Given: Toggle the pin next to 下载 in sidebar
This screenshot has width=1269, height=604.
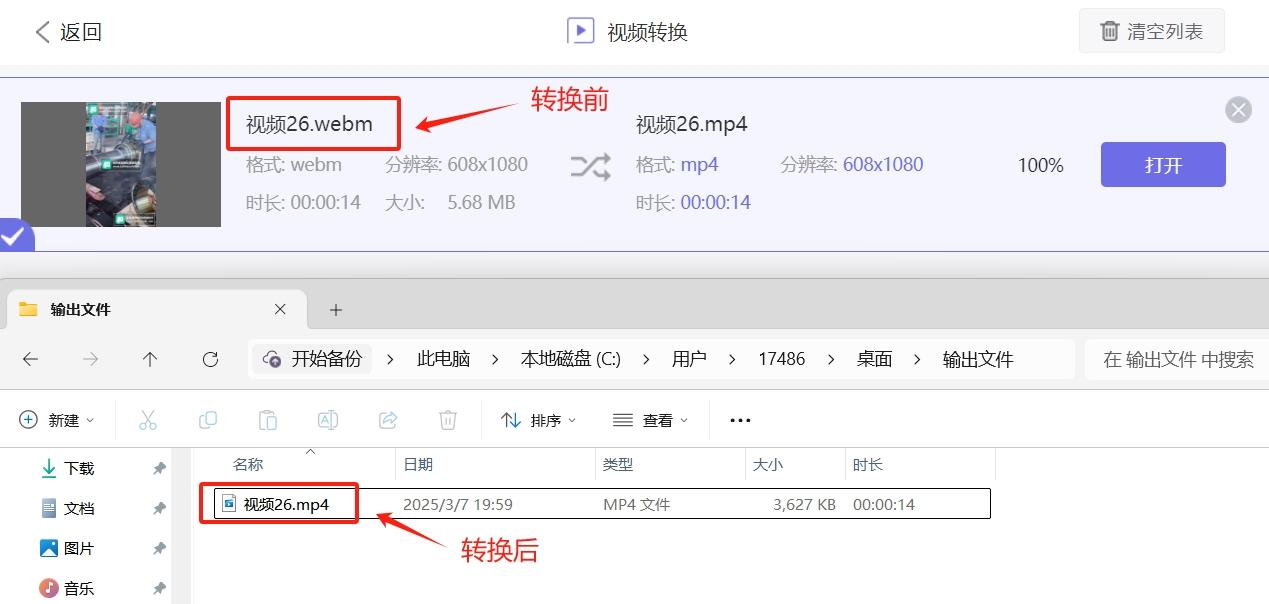Looking at the screenshot, I should (159, 467).
